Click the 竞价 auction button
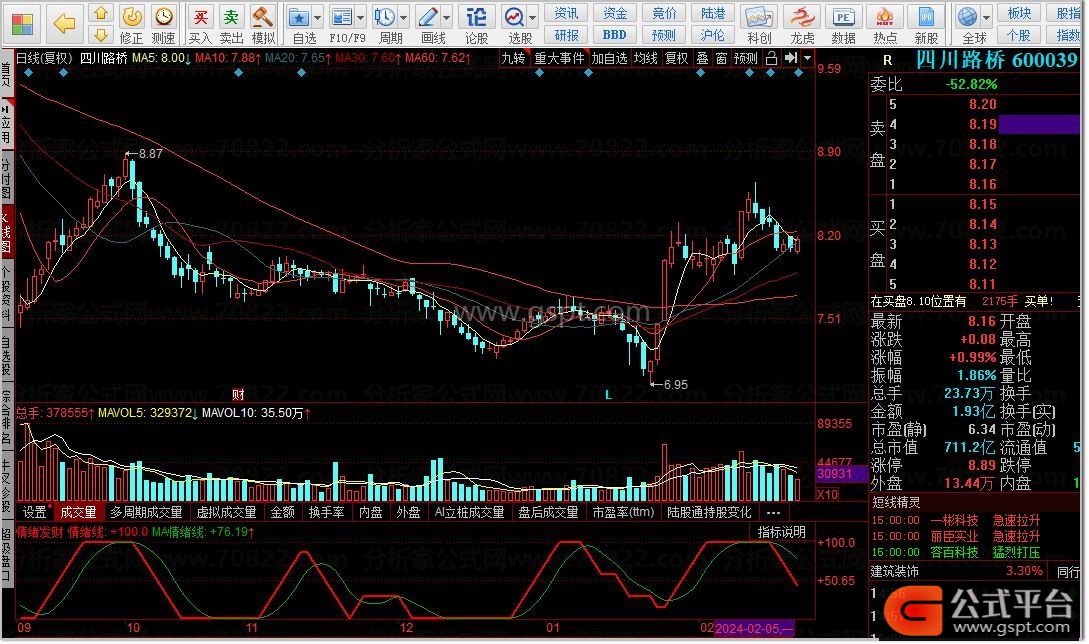Image resolution: width=1089 pixels, height=644 pixels. 664,13
